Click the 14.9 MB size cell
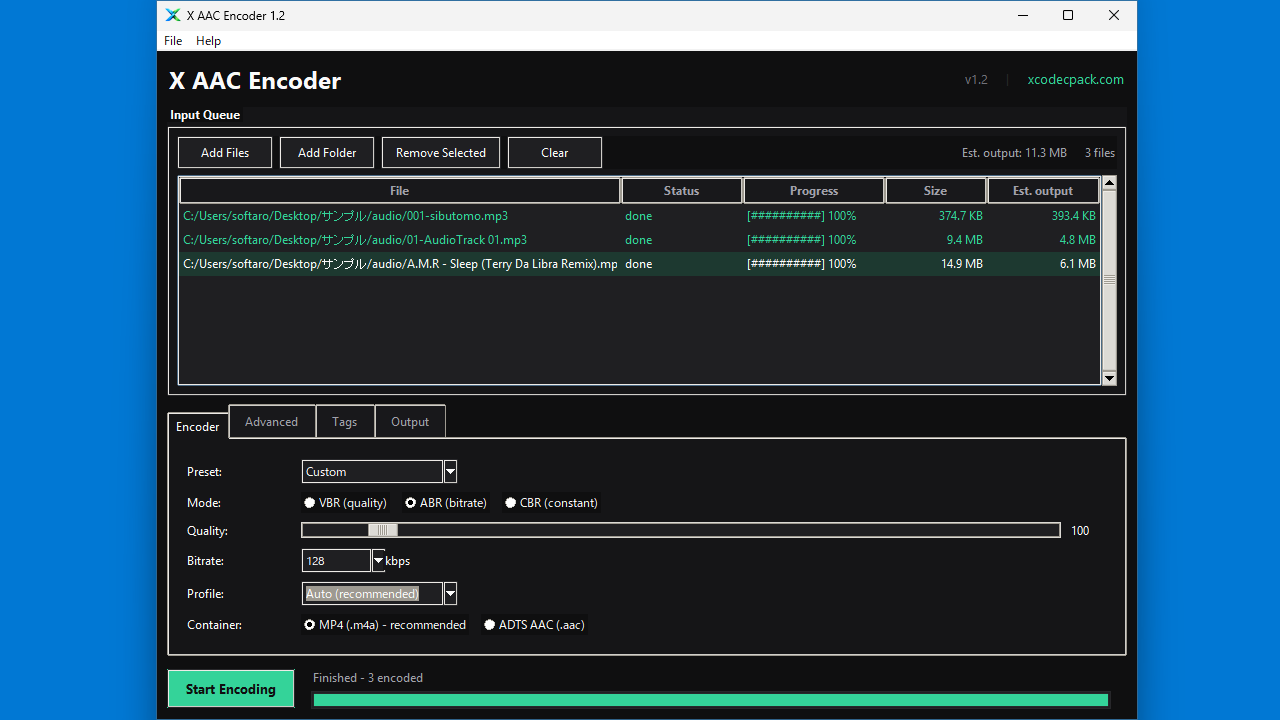This screenshot has height=720, width=1280. pos(962,264)
